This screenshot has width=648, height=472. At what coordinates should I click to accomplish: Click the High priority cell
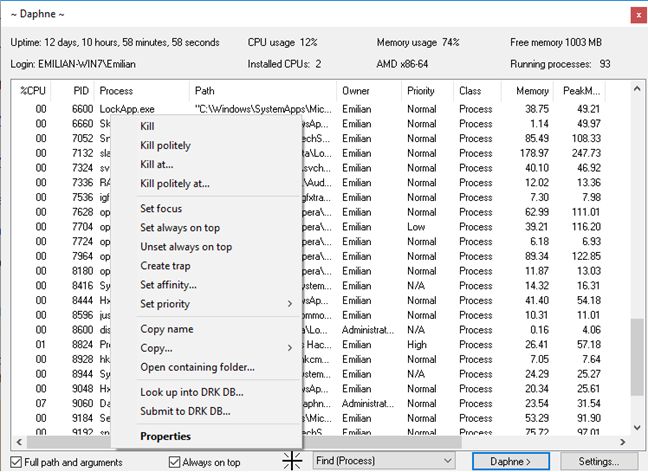417,345
